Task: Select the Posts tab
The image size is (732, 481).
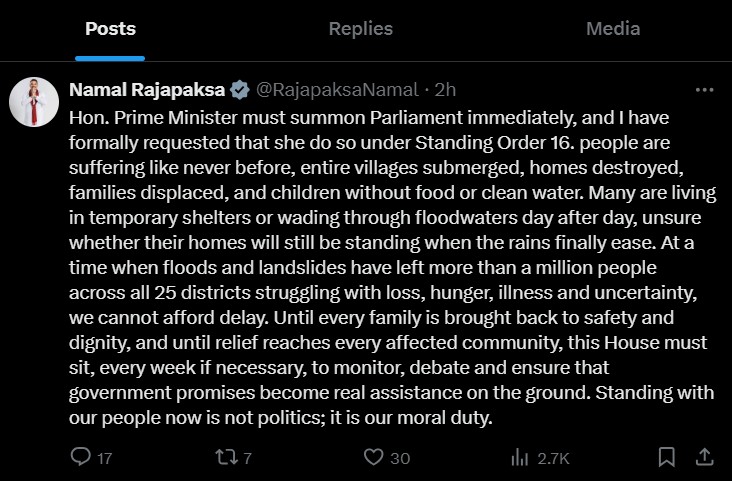Action: pos(110,29)
